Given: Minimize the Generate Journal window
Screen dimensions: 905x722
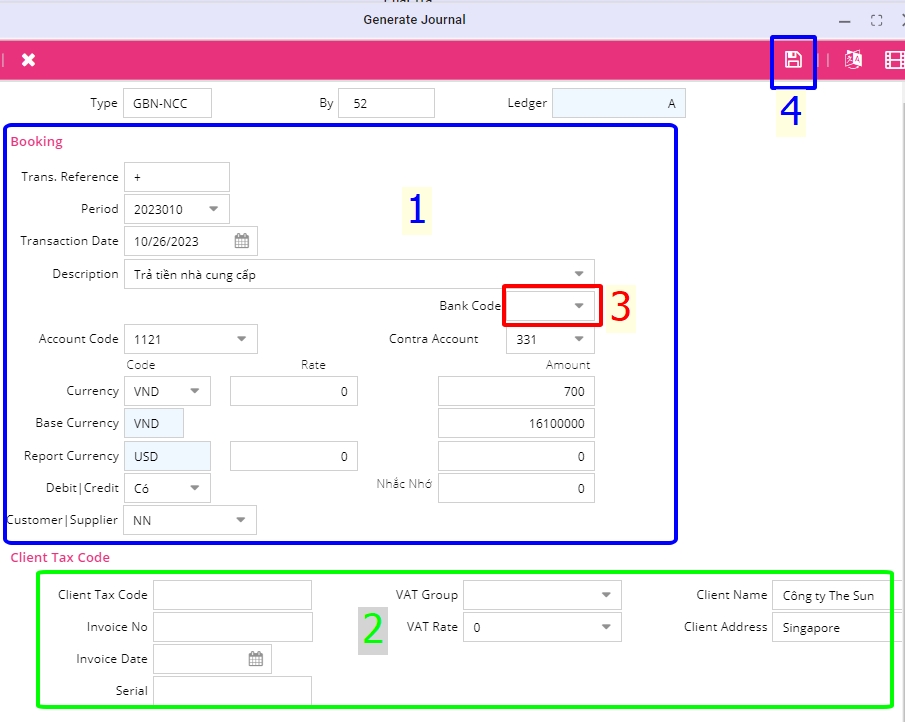Looking at the screenshot, I should click(845, 20).
